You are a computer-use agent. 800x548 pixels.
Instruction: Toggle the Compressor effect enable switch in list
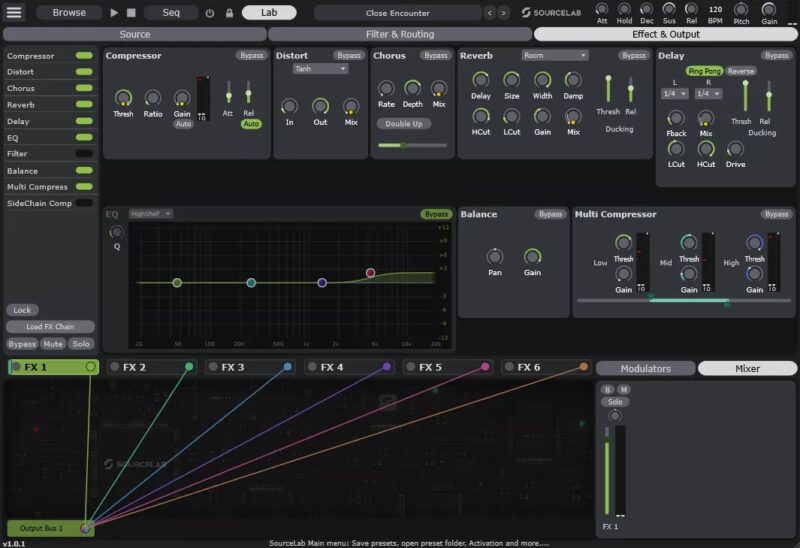pos(84,56)
